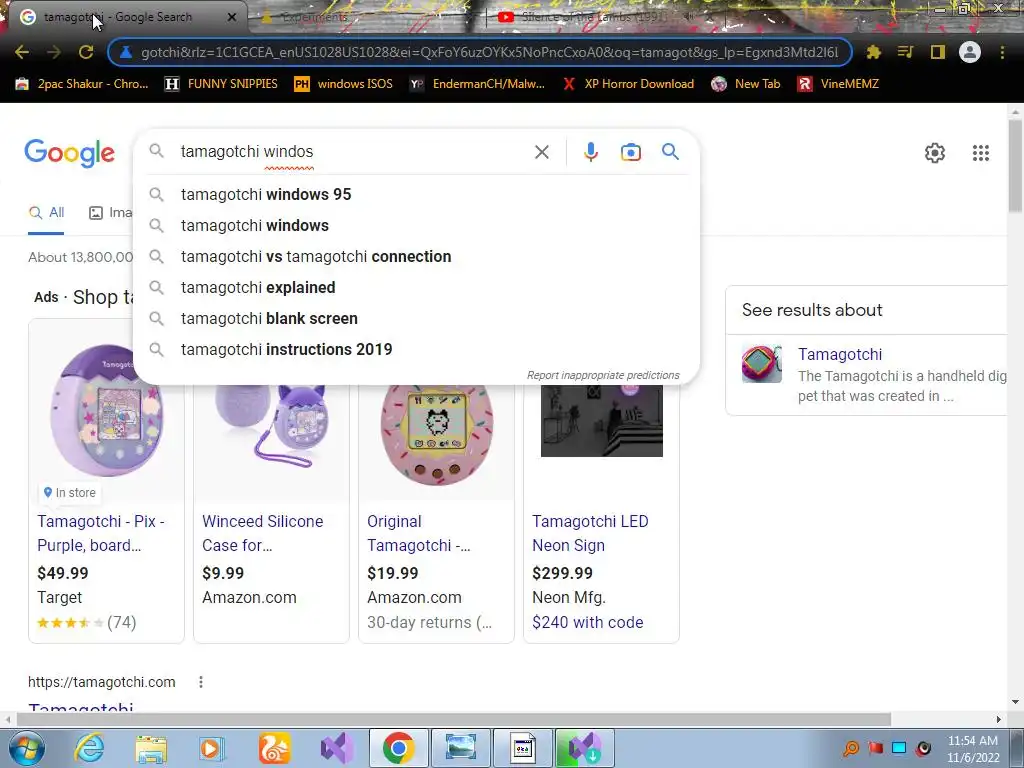Open the VineMEMZ bookmark
This screenshot has height=768, width=1024.
[839, 84]
